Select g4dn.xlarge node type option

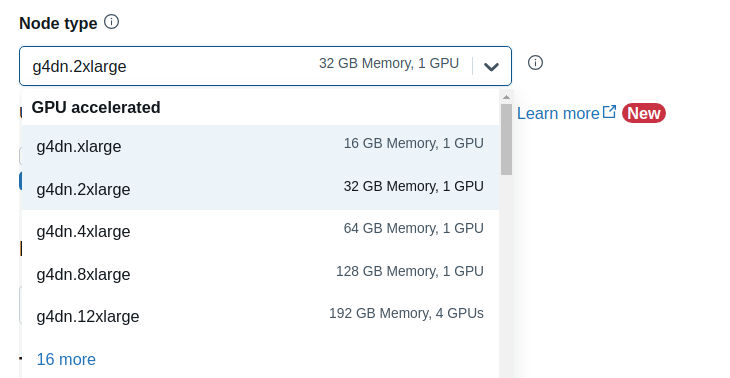(260, 146)
